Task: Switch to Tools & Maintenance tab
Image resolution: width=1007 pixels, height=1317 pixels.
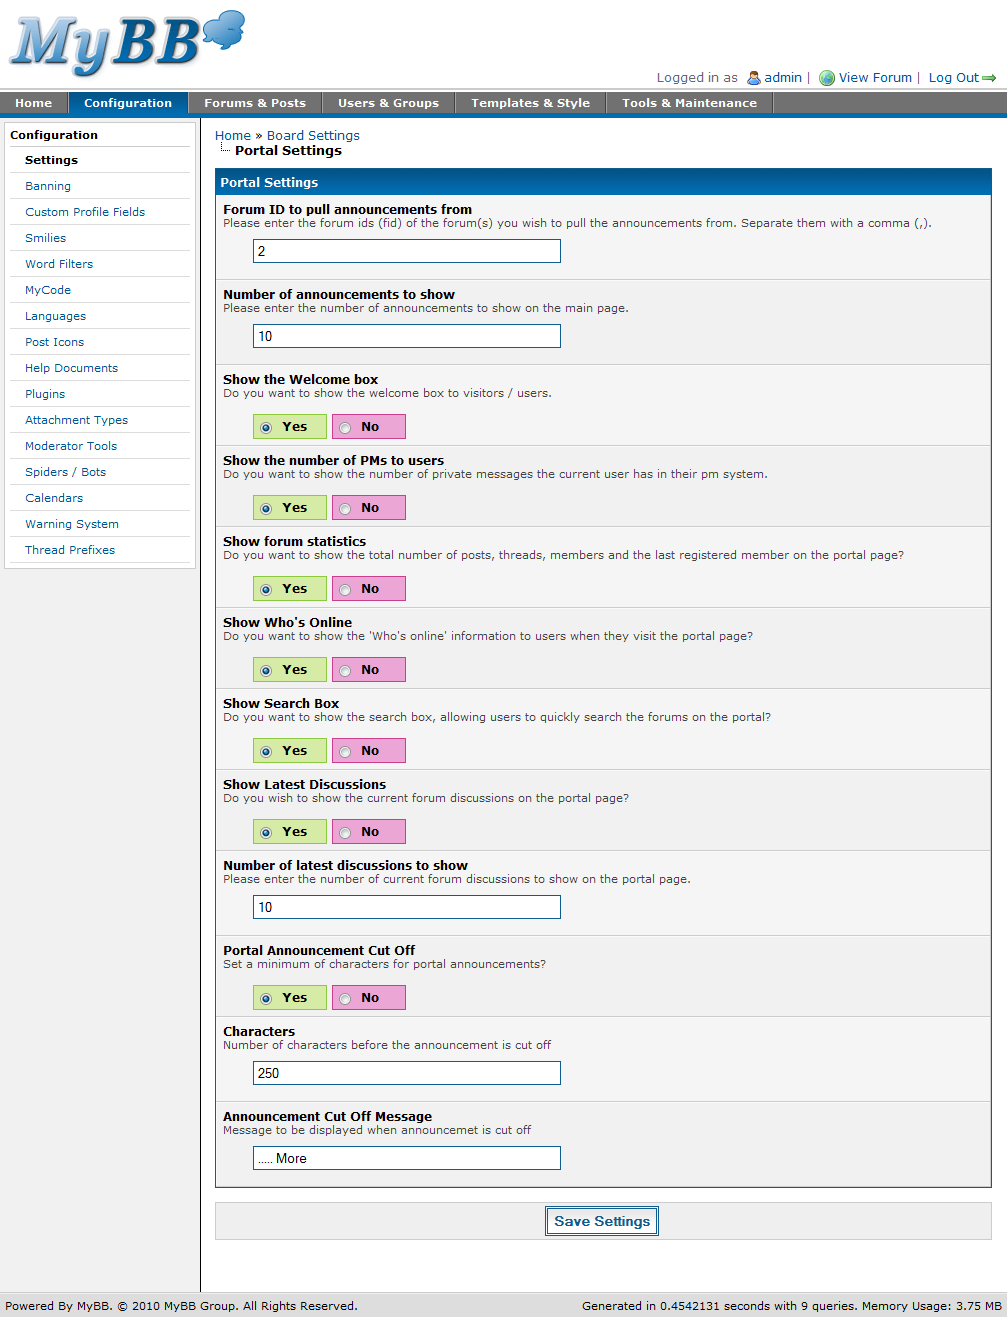Action: click(x=689, y=103)
